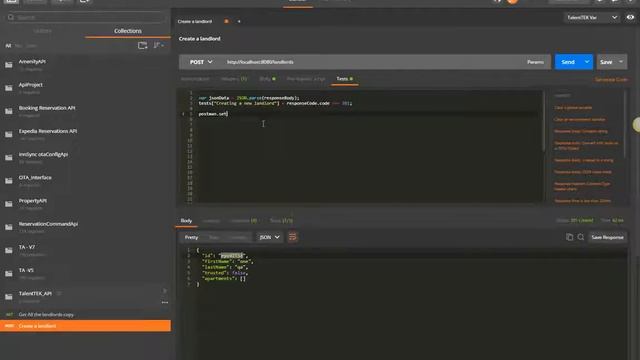Expand the TalenTEK_API details arrow

tap(165, 291)
